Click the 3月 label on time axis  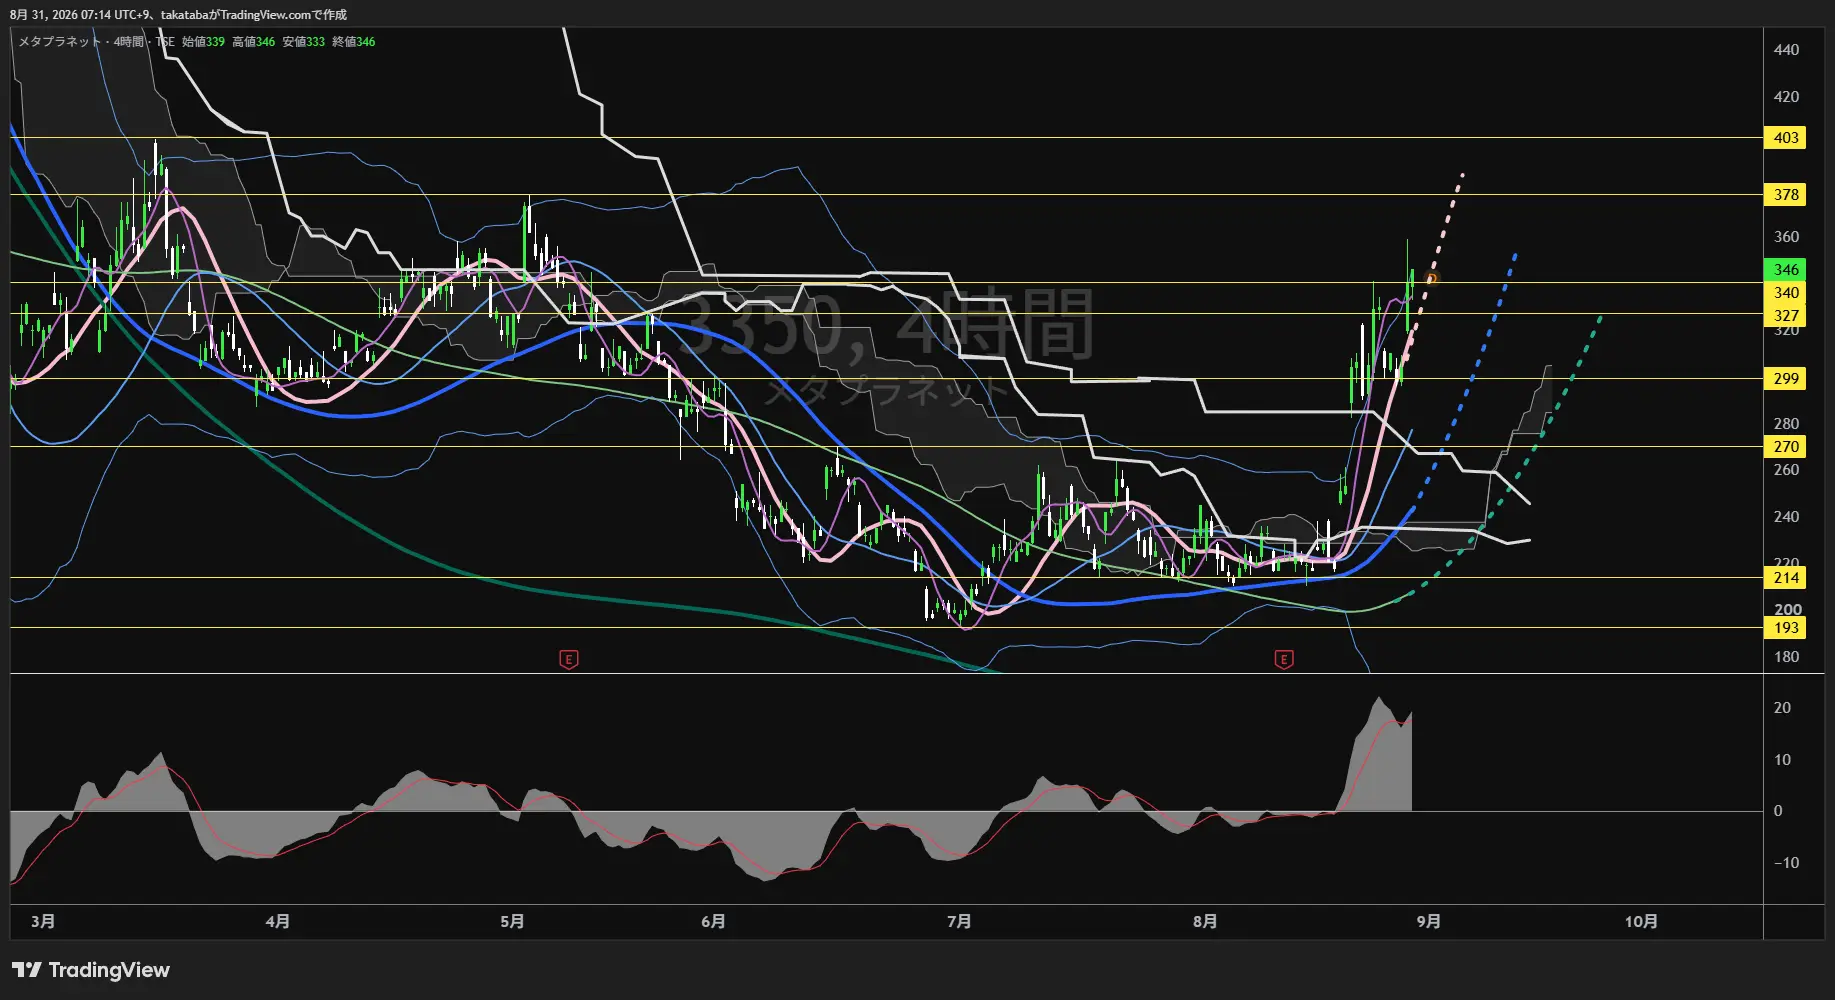(x=43, y=922)
